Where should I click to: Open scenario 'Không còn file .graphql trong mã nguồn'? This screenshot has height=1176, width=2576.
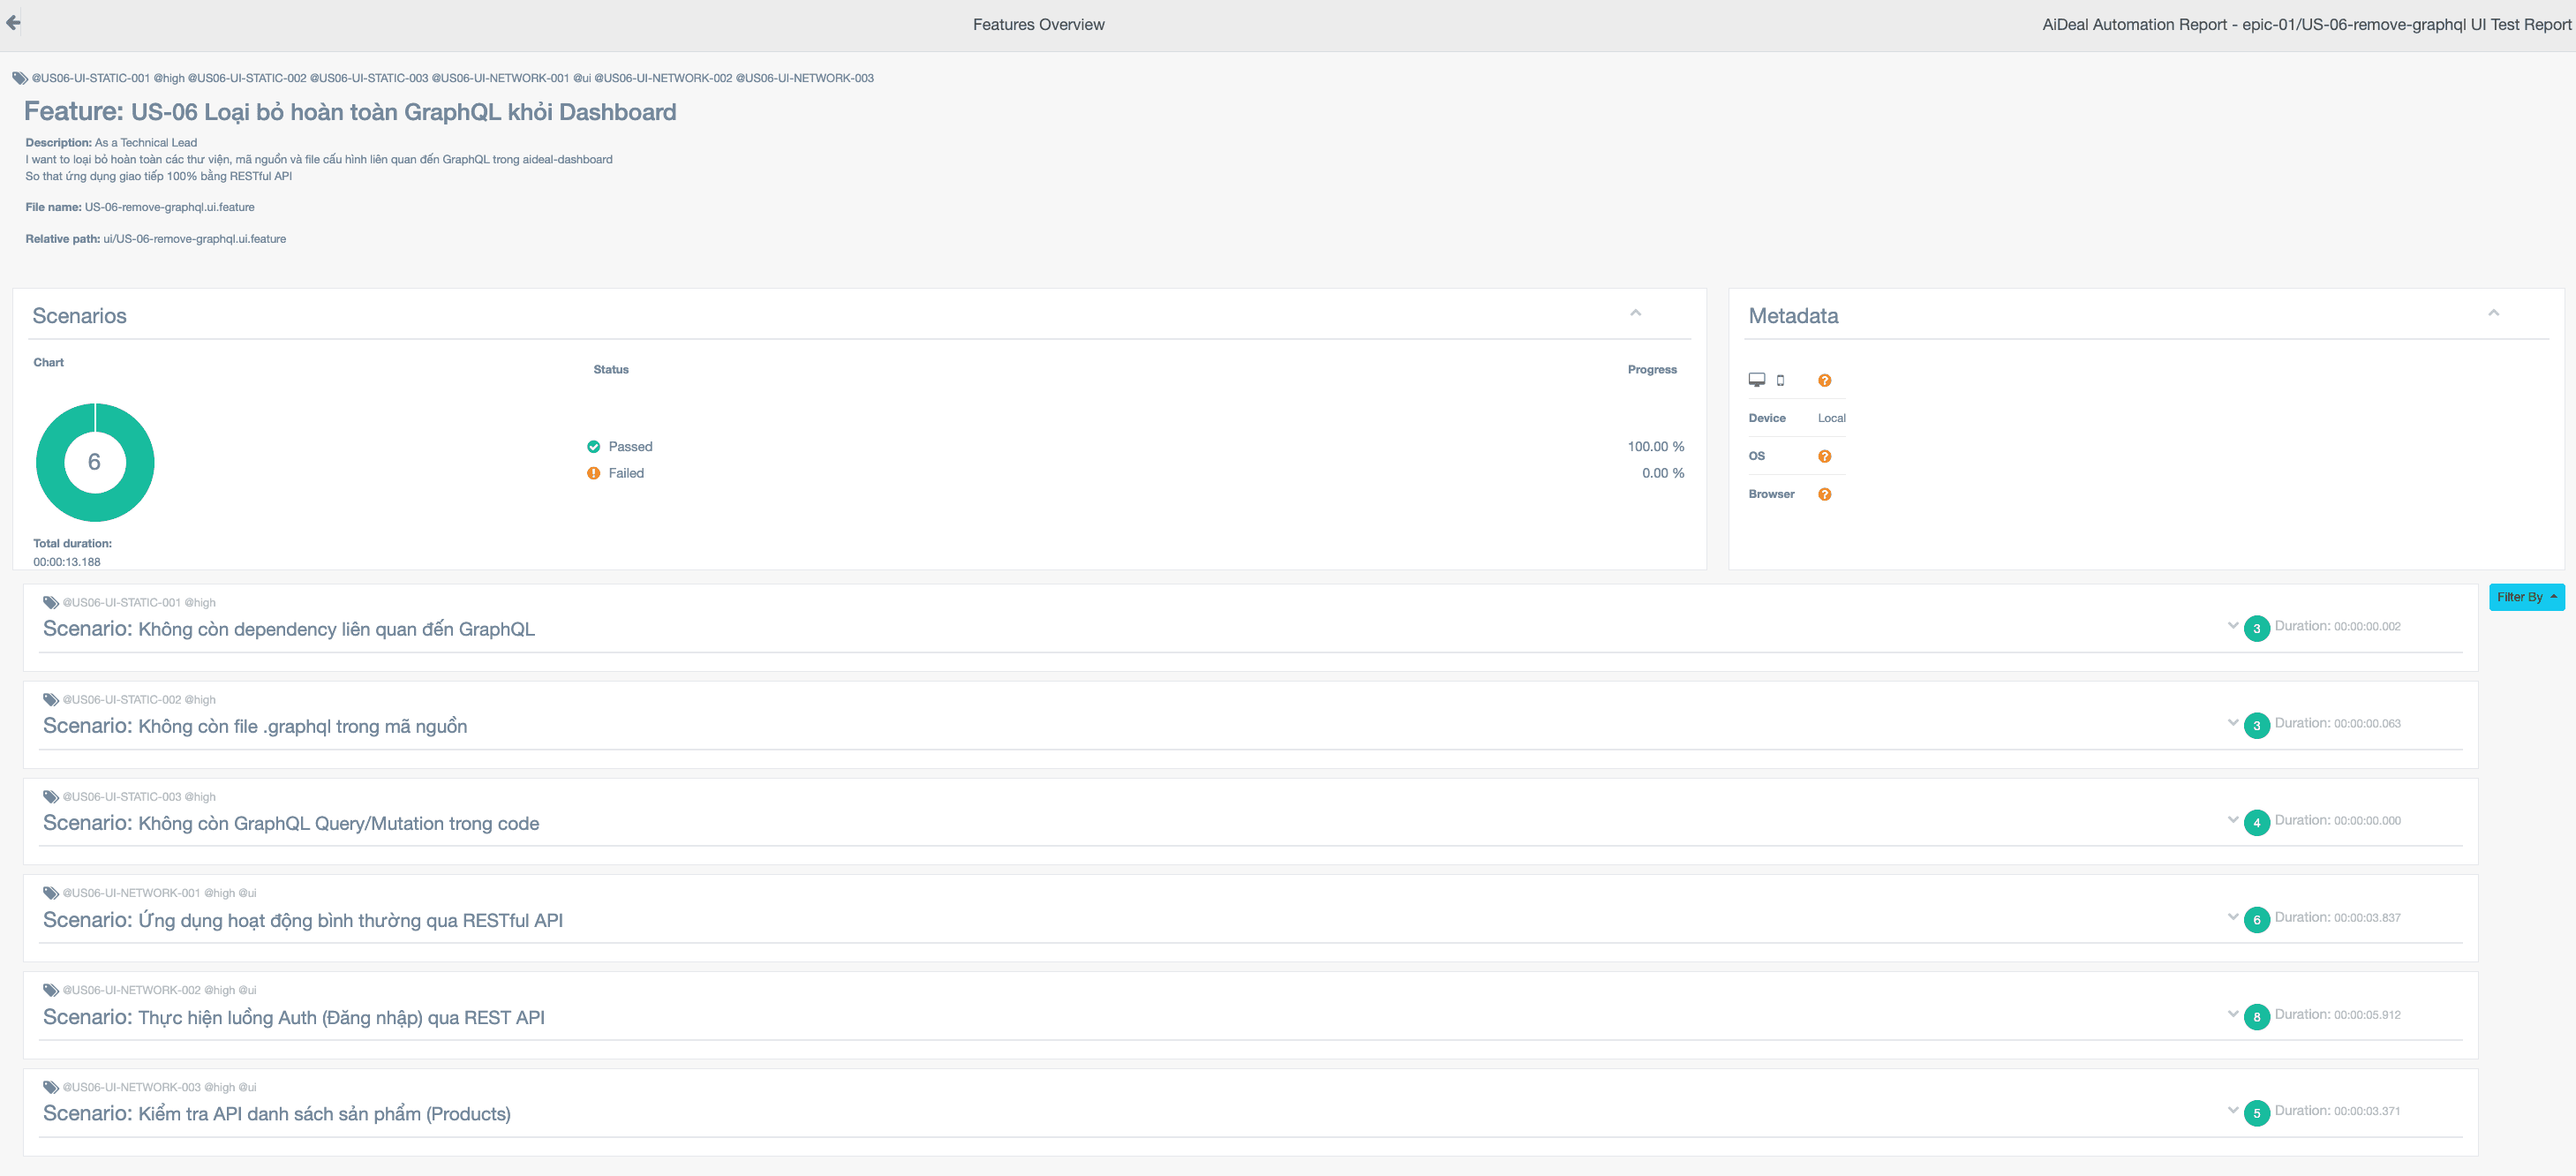point(255,726)
